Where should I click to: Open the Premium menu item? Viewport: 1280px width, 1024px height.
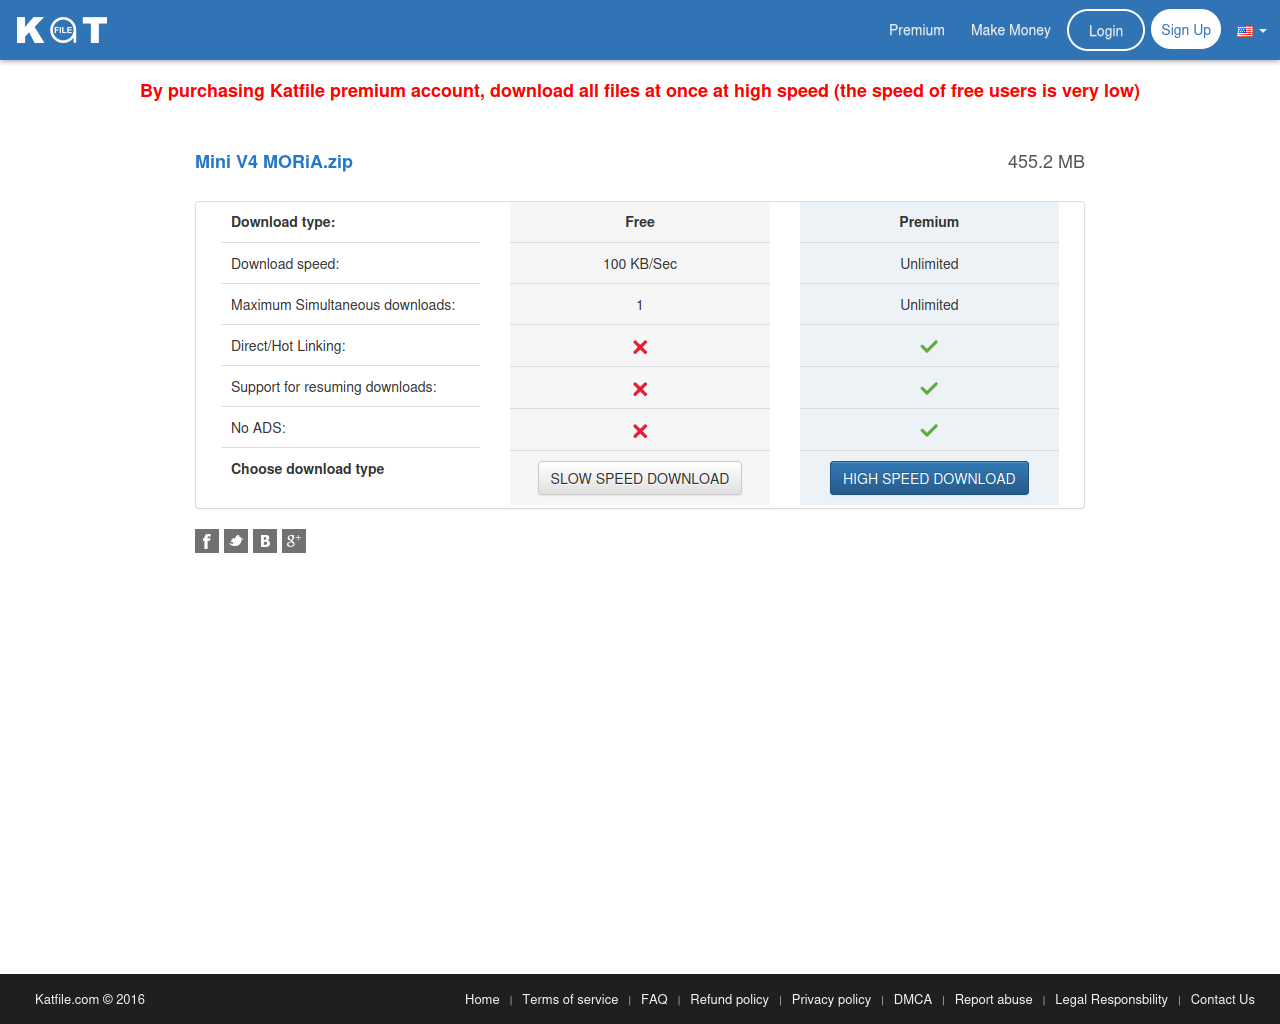pos(917,30)
